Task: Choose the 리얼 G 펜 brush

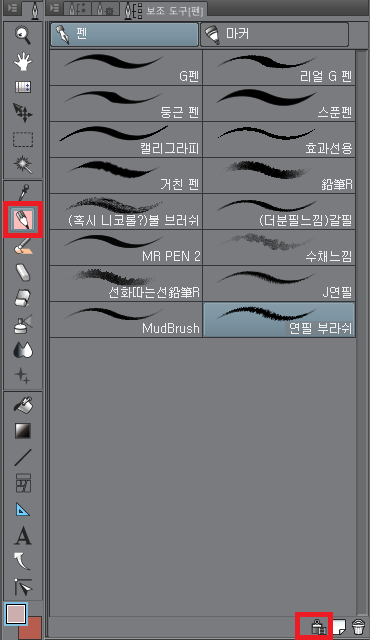Action: click(x=279, y=67)
